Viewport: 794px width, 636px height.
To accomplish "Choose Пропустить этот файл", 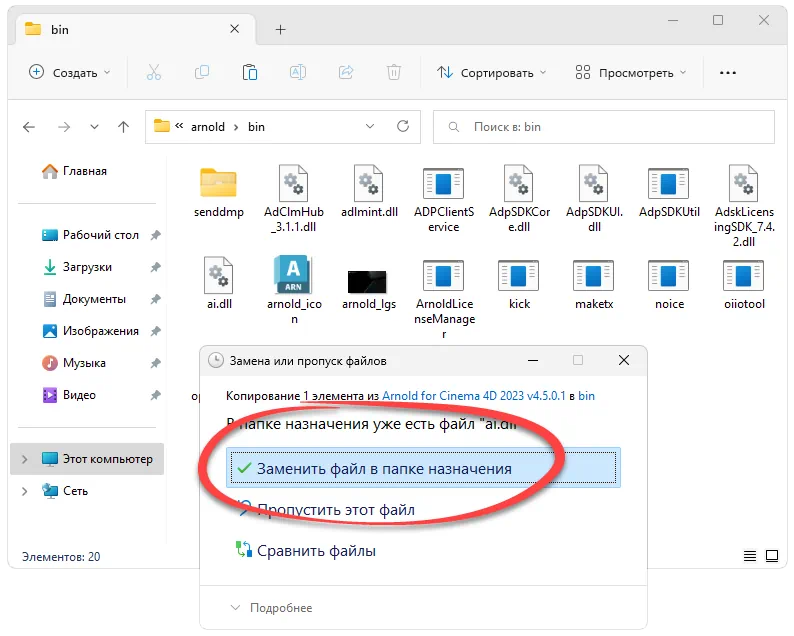I will (x=326, y=509).
